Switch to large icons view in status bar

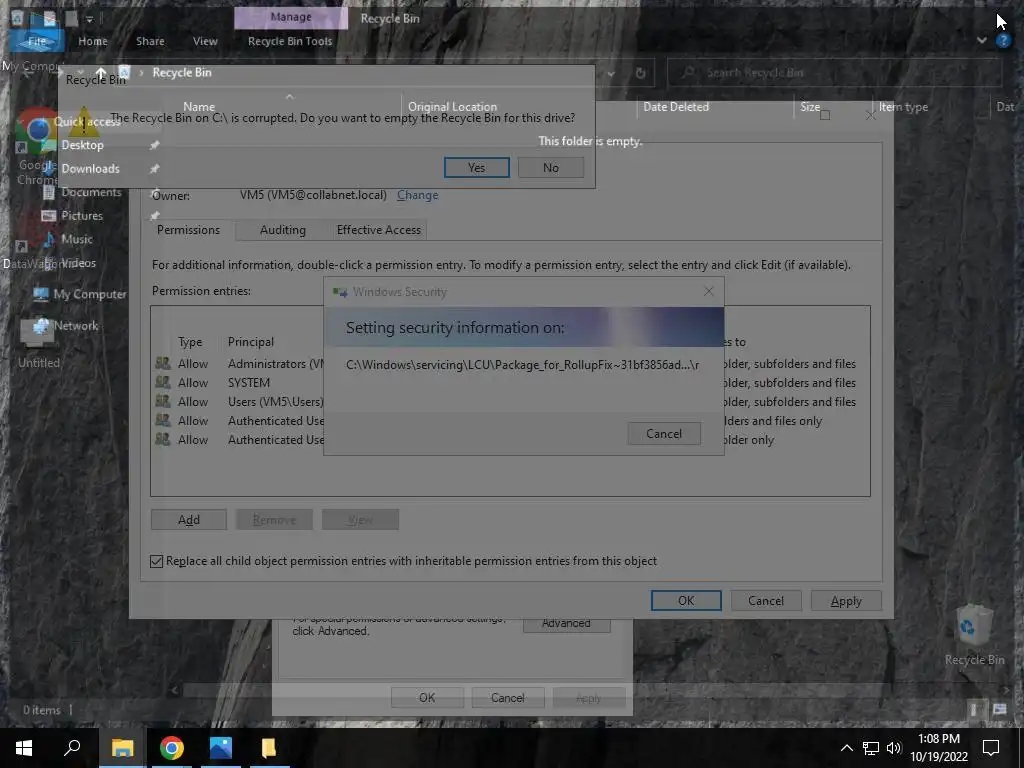pyautogui.click(x=999, y=709)
